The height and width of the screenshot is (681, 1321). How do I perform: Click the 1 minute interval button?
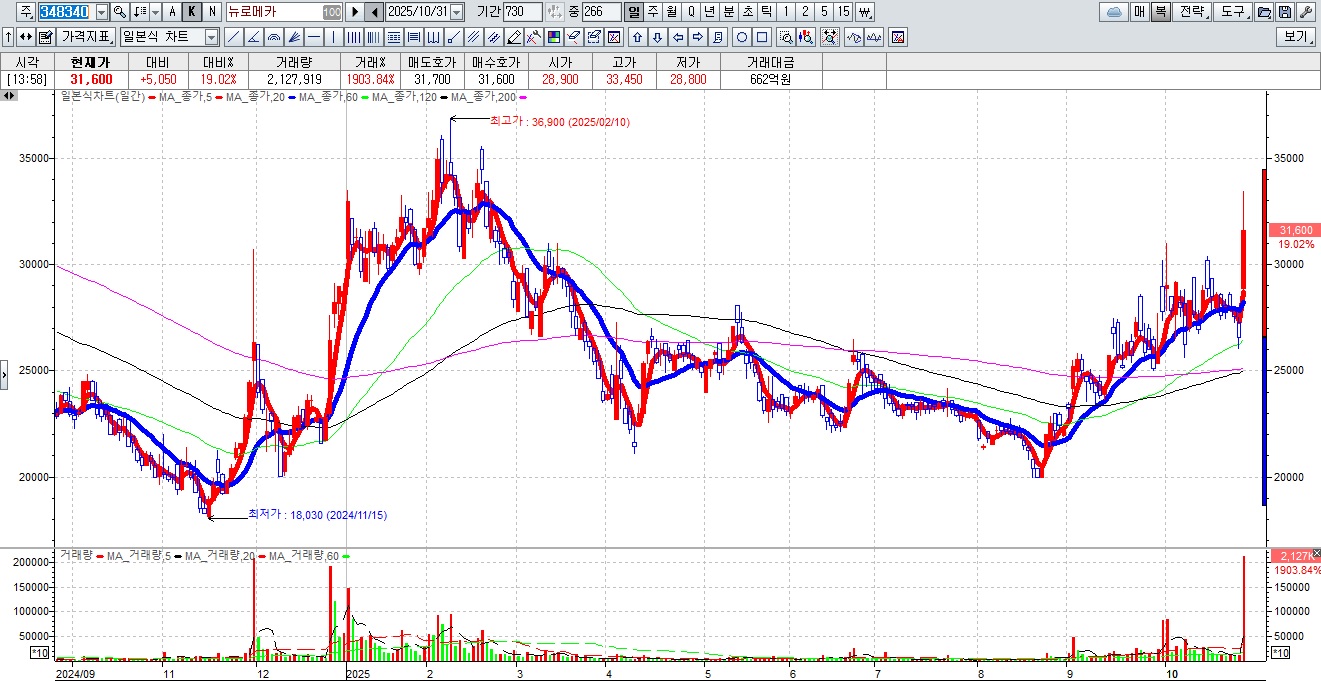pyautogui.click(x=786, y=12)
